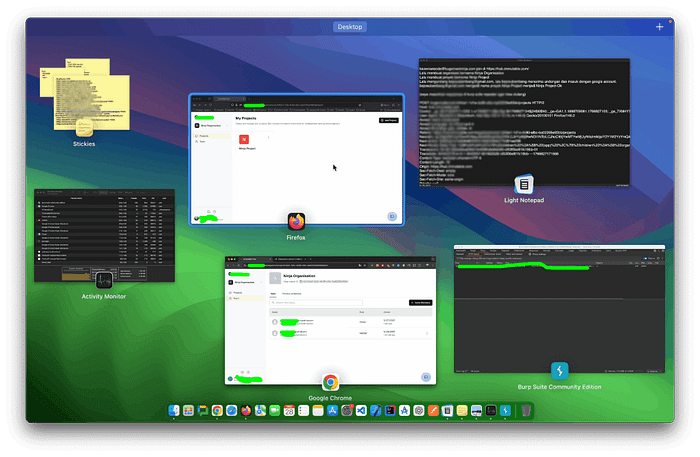This screenshot has width=700, height=457.
Task: Click Add Project button in Firefox window
Action: (x=388, y=120)
